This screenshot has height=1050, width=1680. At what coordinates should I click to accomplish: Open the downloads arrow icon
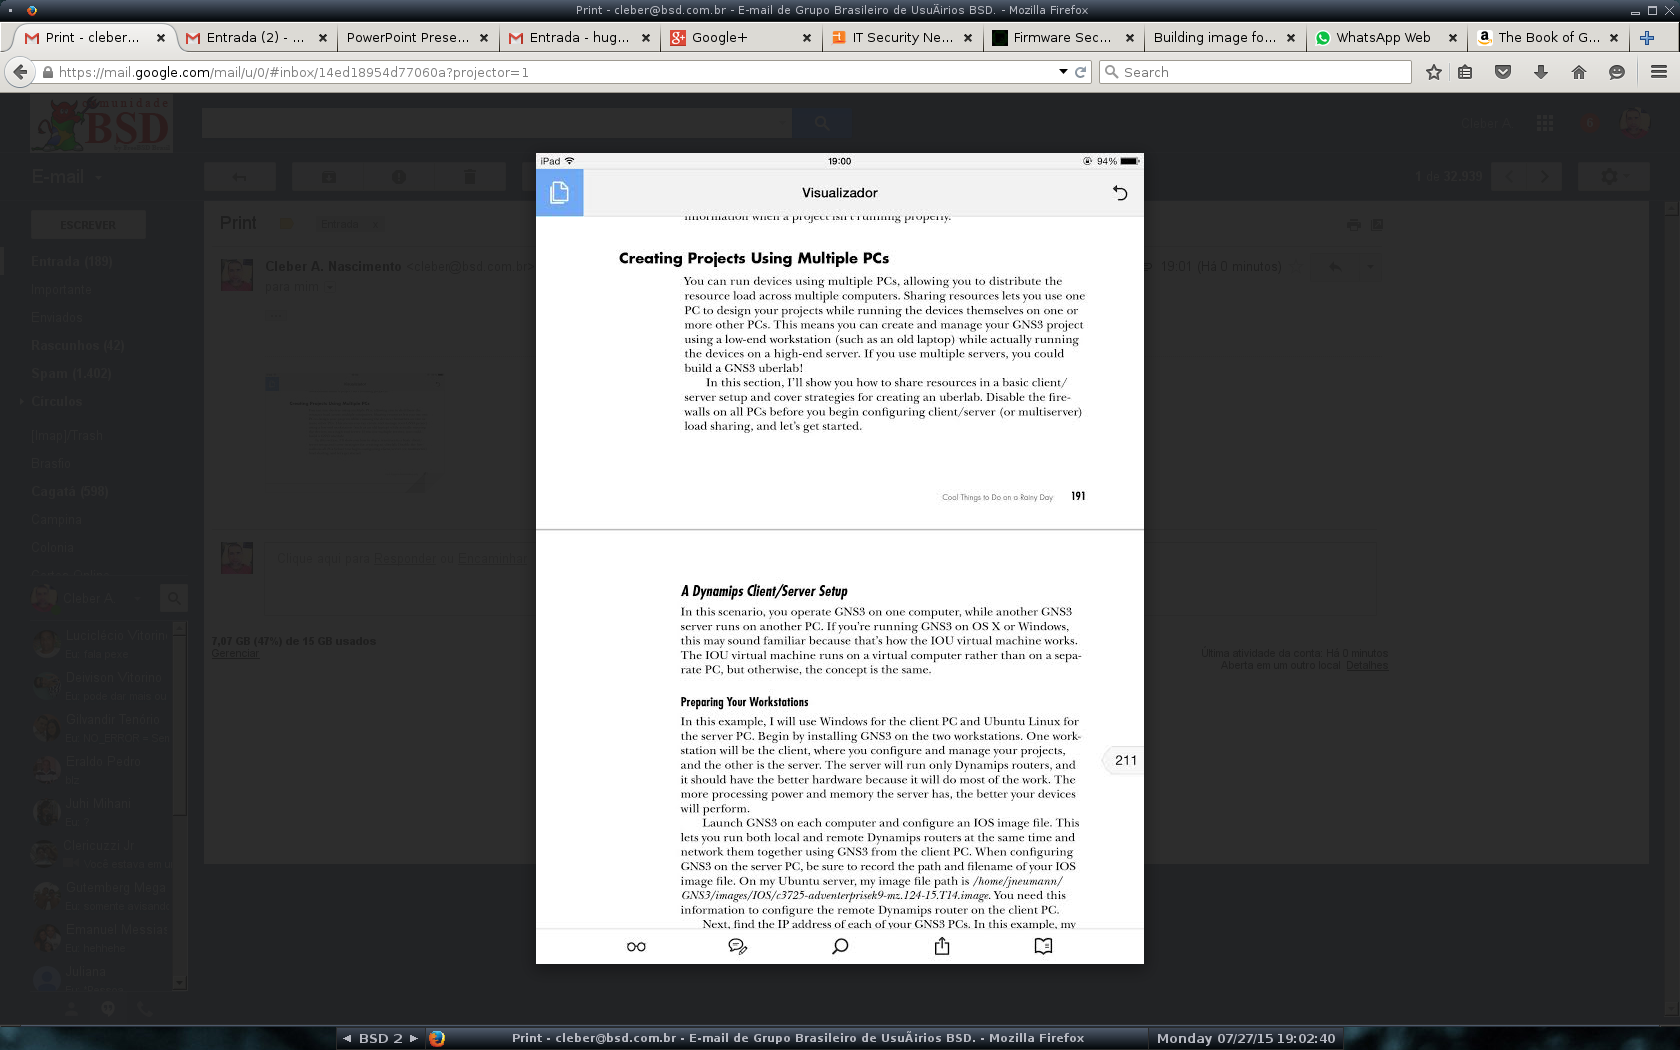[x=1541, y=72]
